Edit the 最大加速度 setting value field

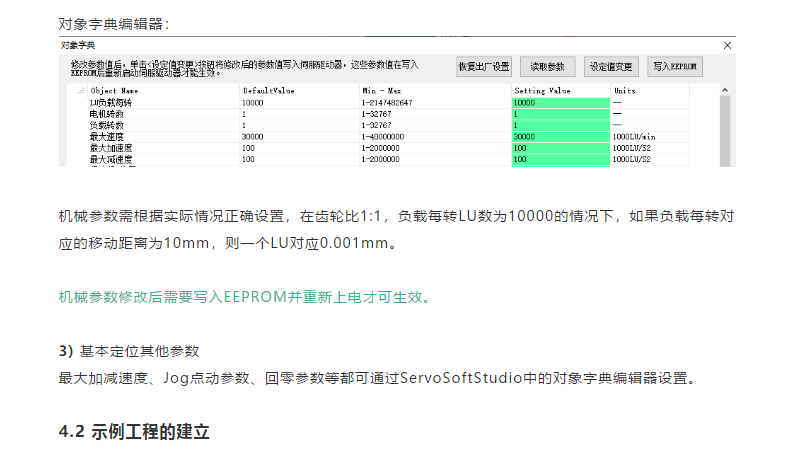(x=559, y=147)
